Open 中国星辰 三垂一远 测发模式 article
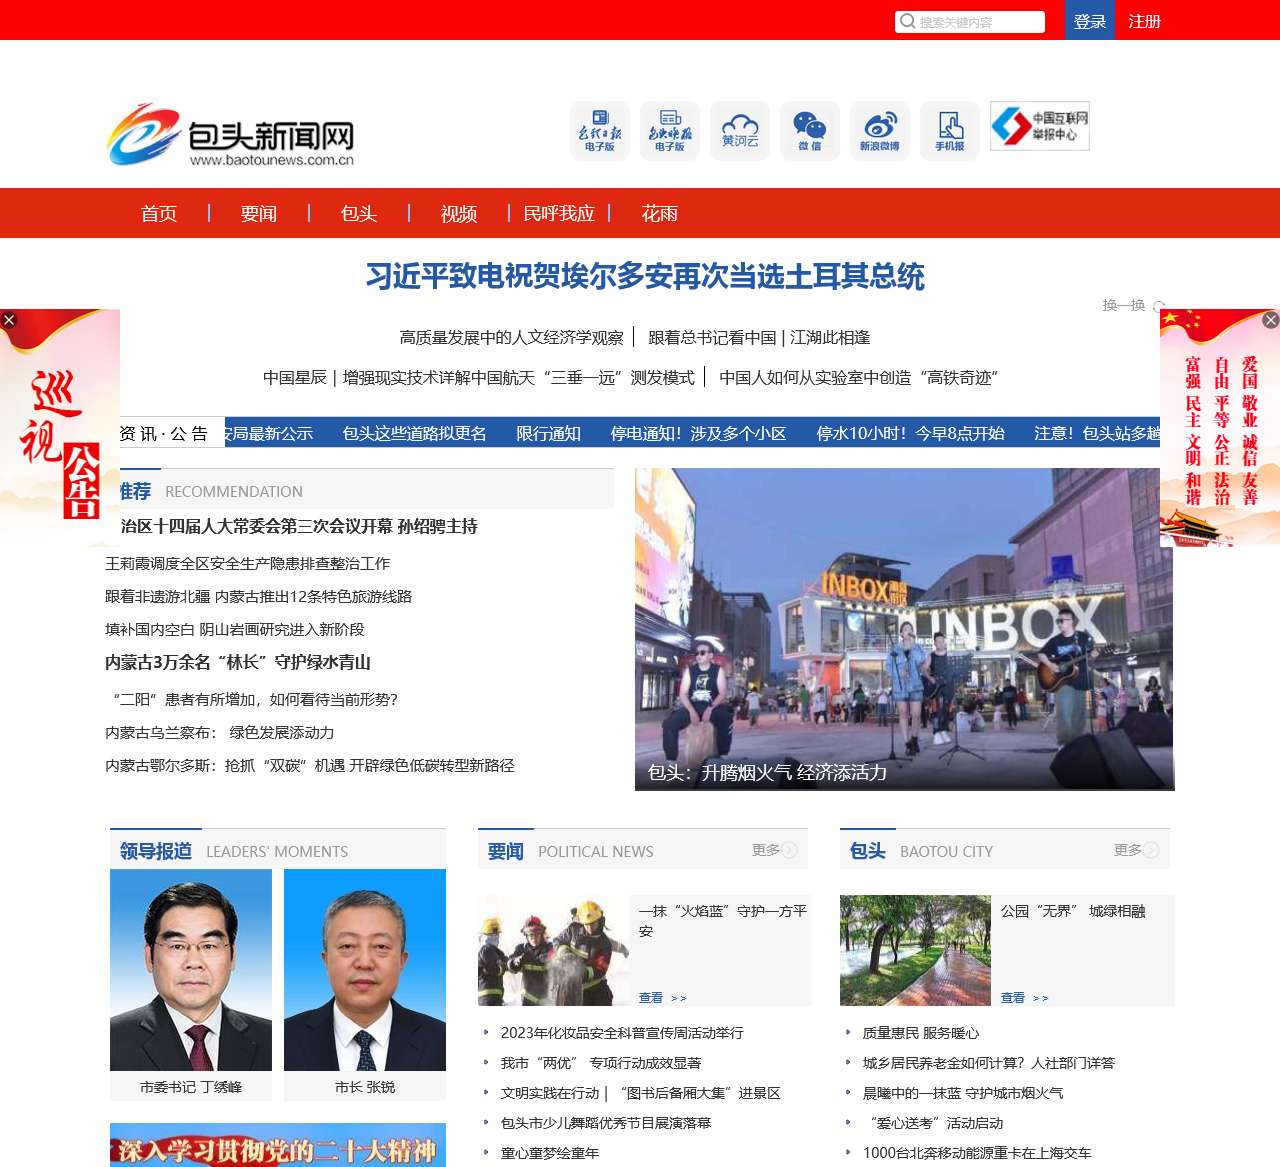Image resolution: width=1280 pixels, height=1167 pixels. pyautogui.click(x=479, y=377)
